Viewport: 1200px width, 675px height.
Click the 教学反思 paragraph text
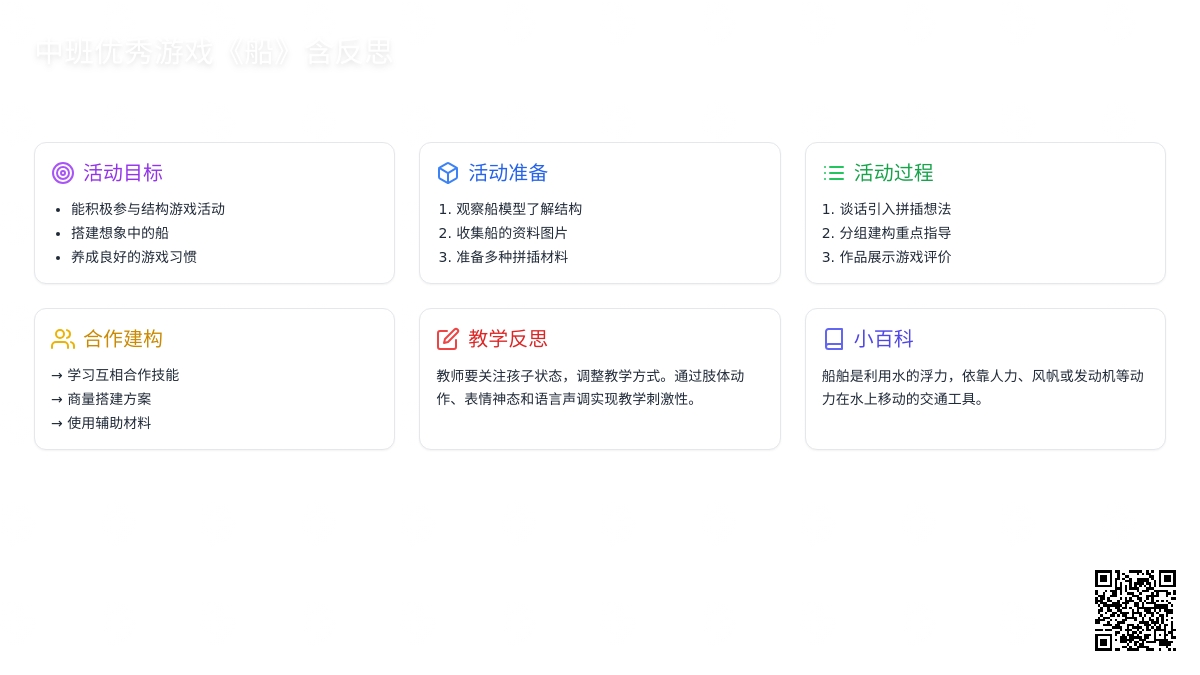click(x=590, y=387)
